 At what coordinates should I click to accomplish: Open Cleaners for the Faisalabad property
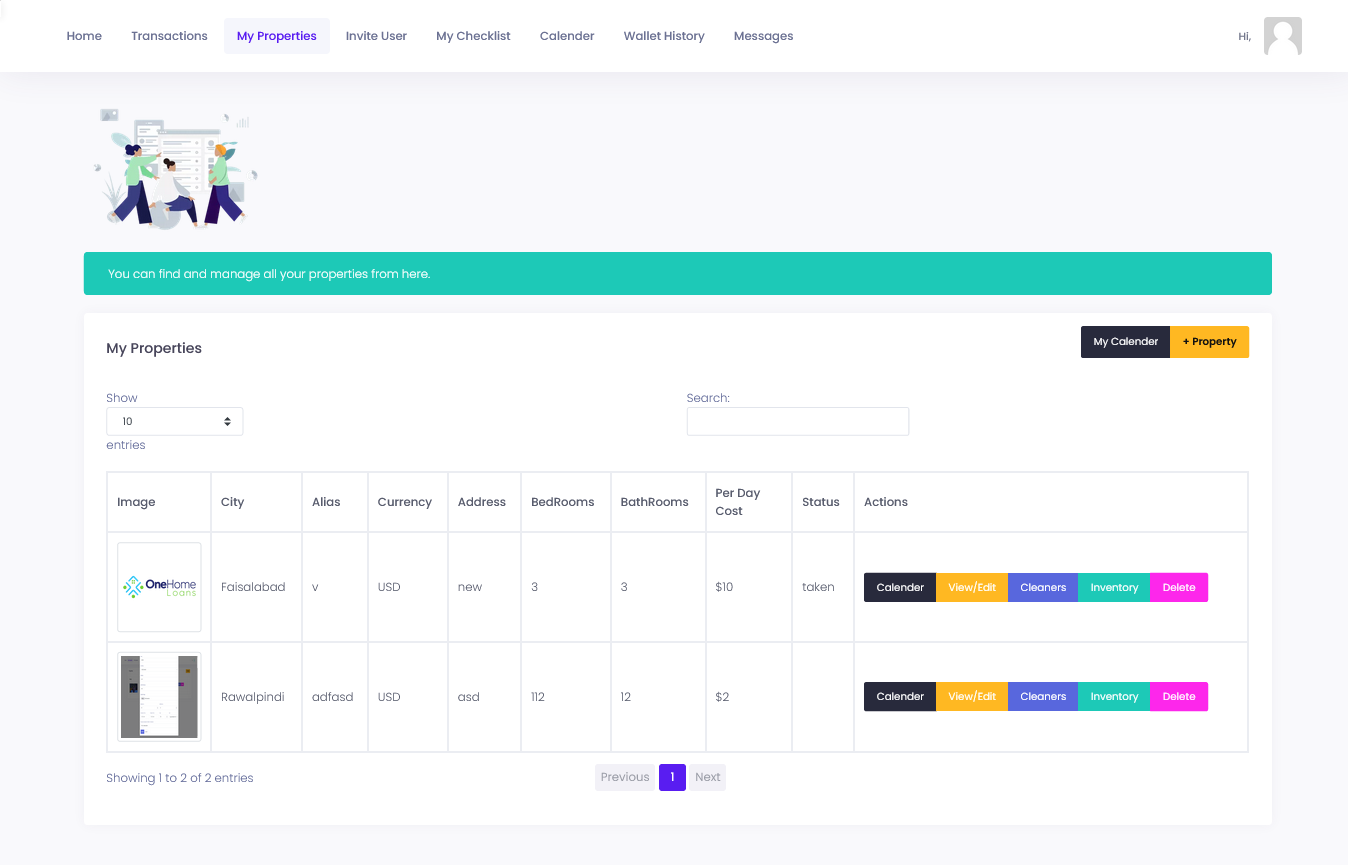coord(1043,587)
